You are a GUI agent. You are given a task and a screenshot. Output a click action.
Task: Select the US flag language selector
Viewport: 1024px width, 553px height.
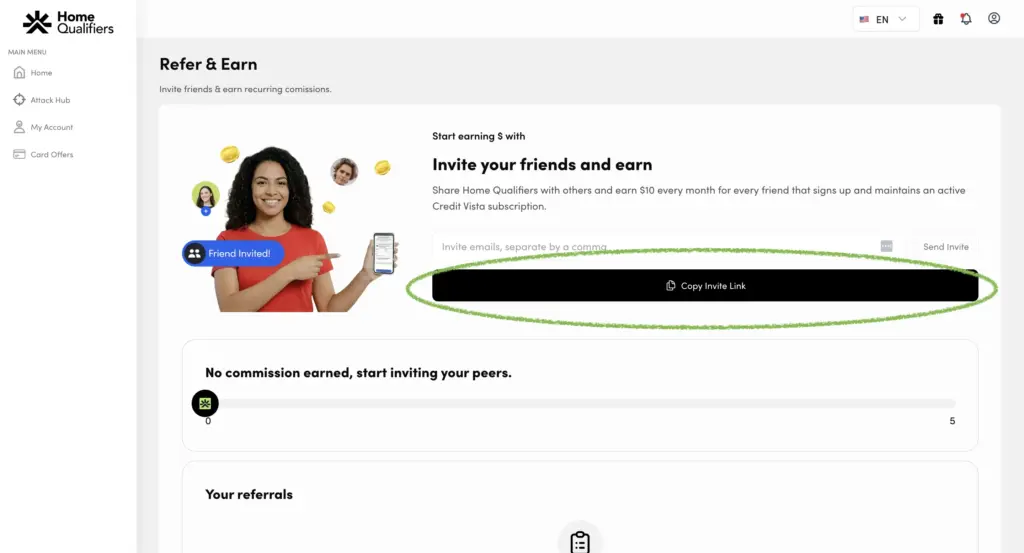click(x=864, y=20)
